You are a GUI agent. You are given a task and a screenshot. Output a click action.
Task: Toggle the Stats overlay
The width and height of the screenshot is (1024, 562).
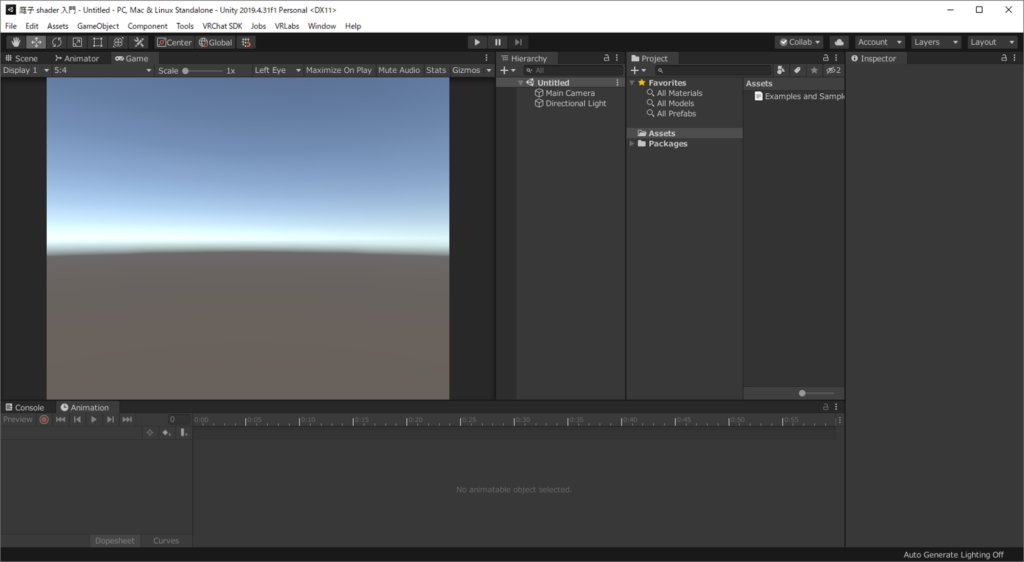pyautogui.click(x=436, y=71)
